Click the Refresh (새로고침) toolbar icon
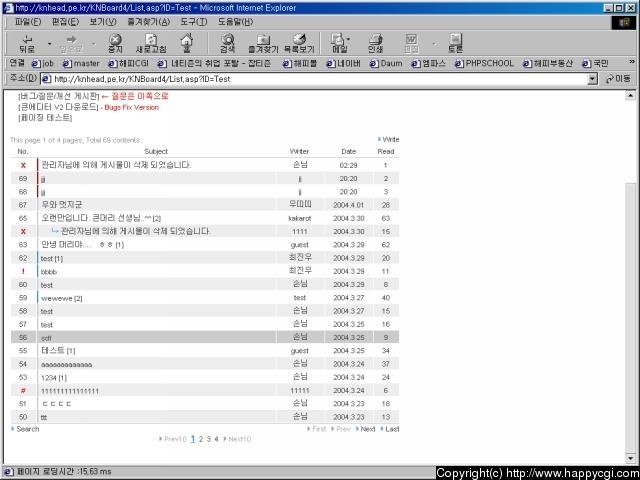 tap(151, 43)
